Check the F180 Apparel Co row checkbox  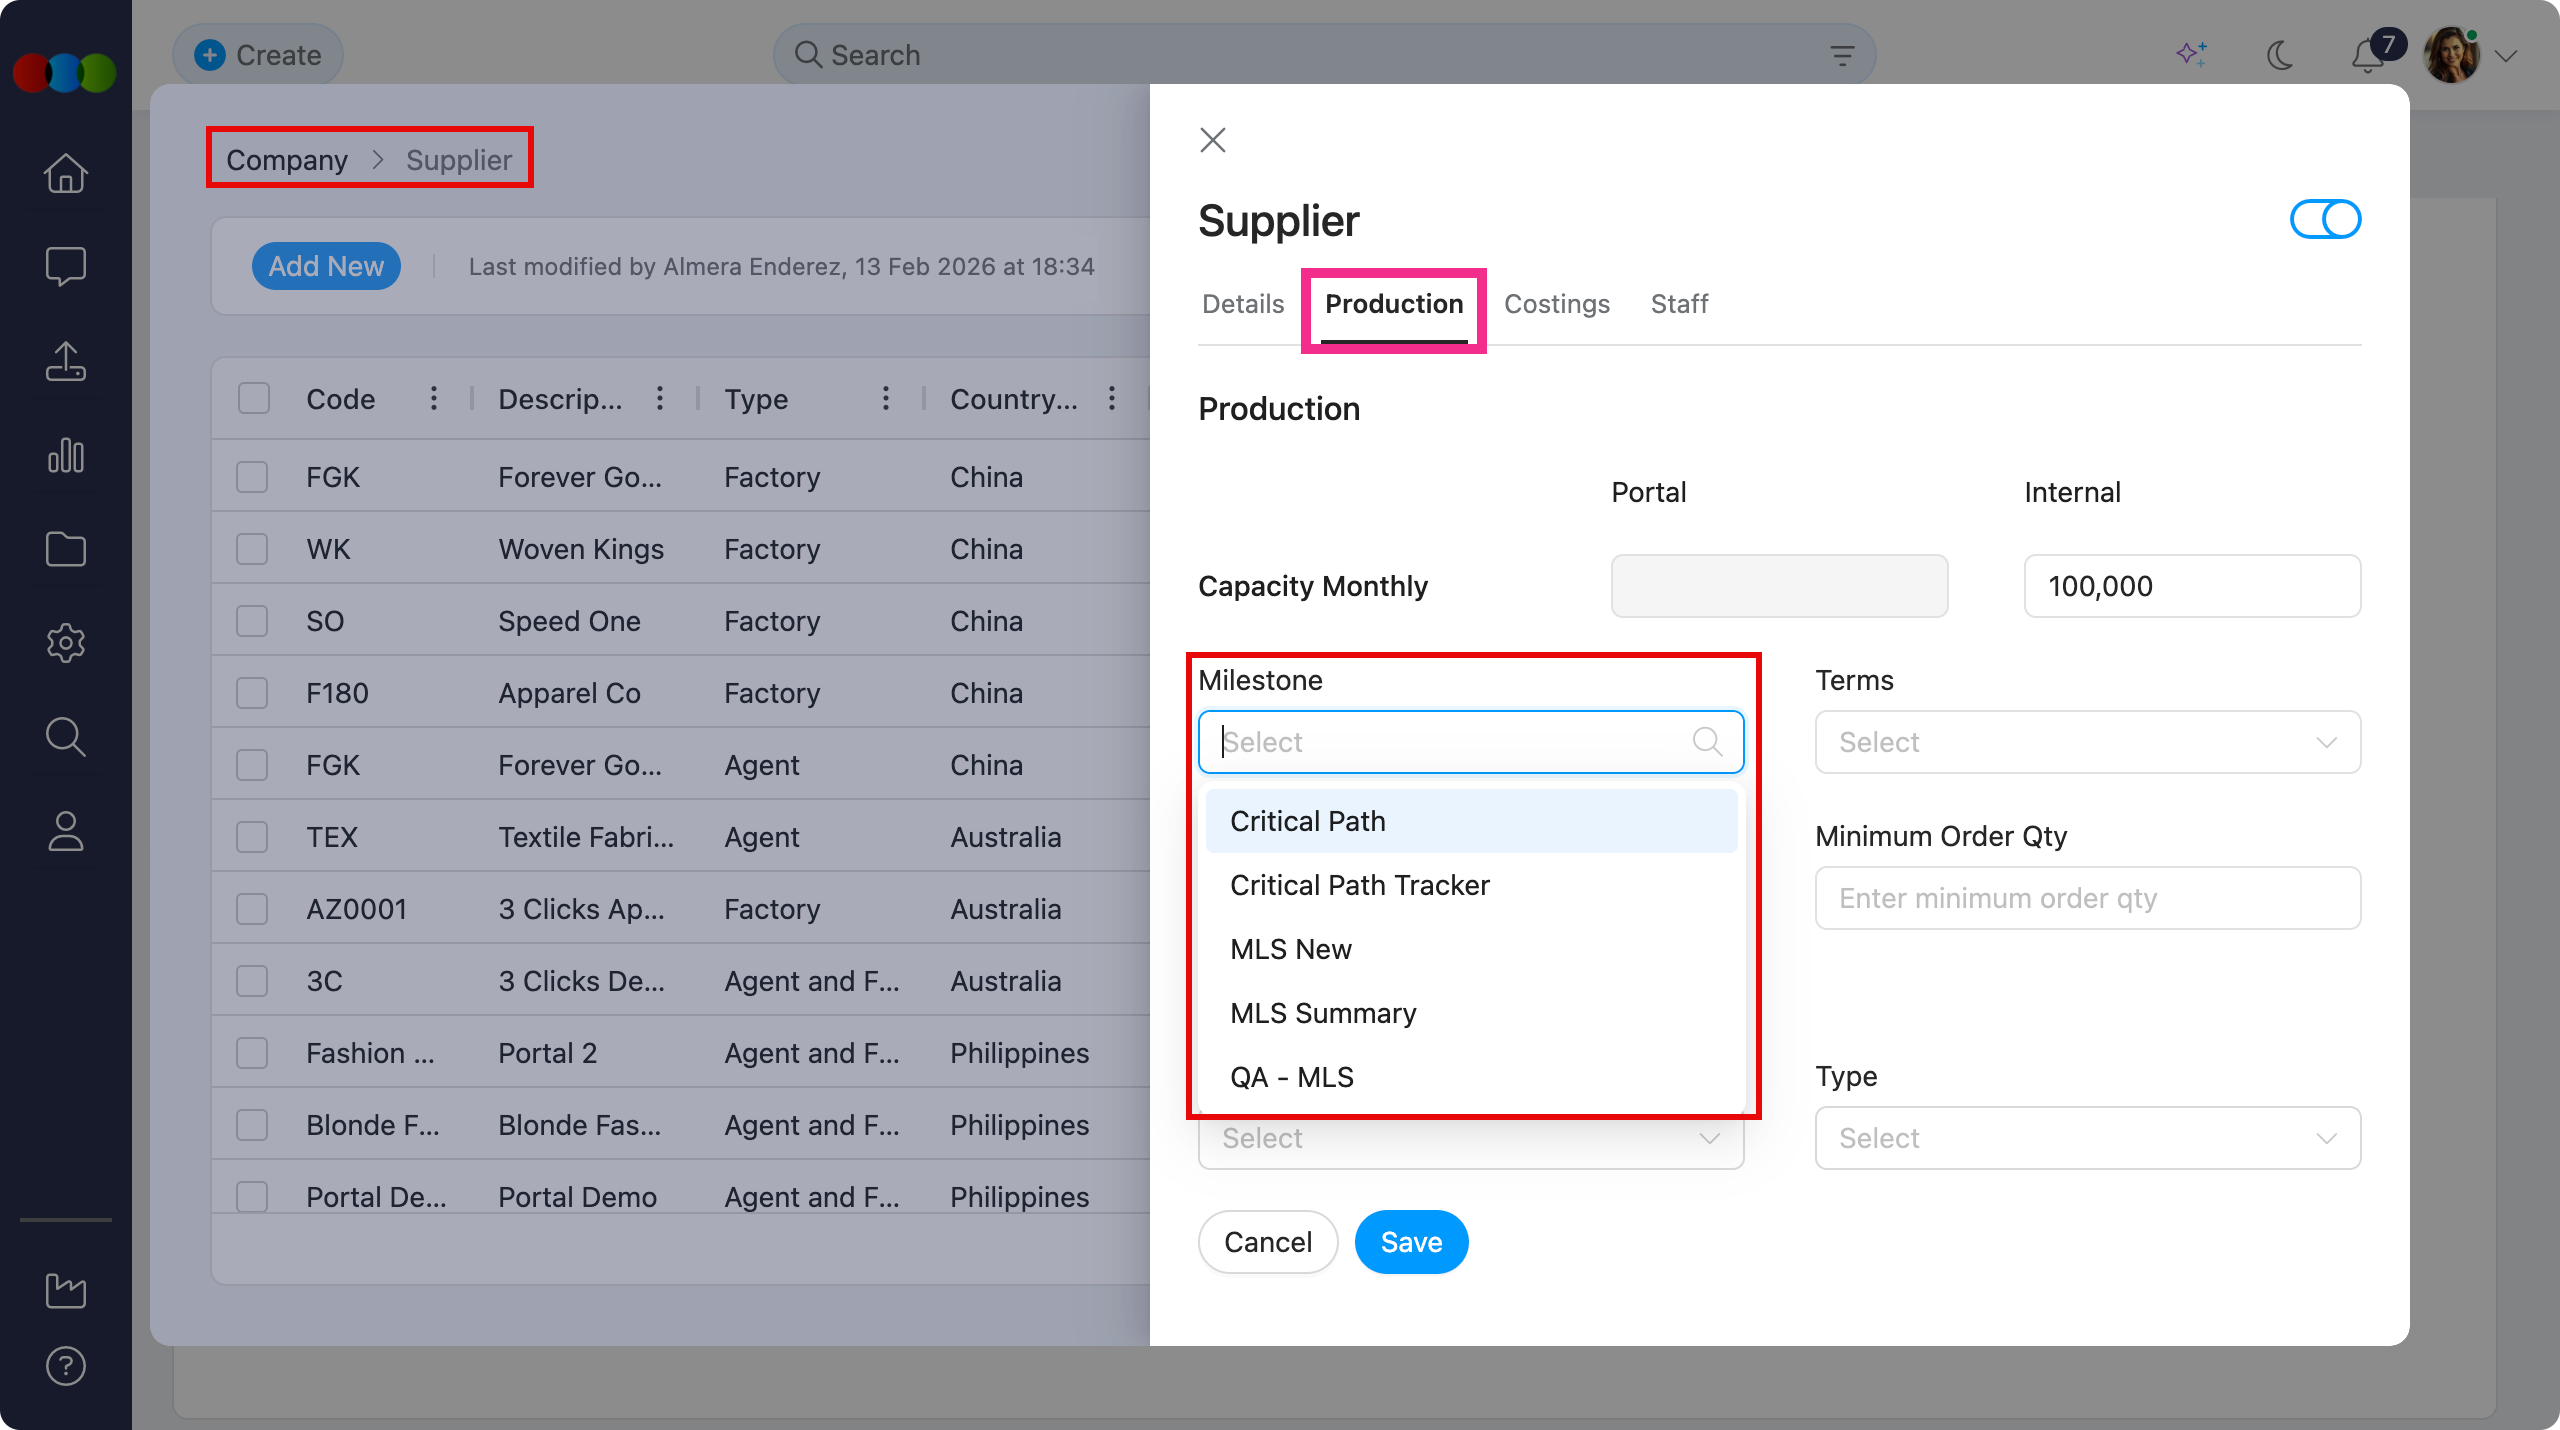point(252,692)
